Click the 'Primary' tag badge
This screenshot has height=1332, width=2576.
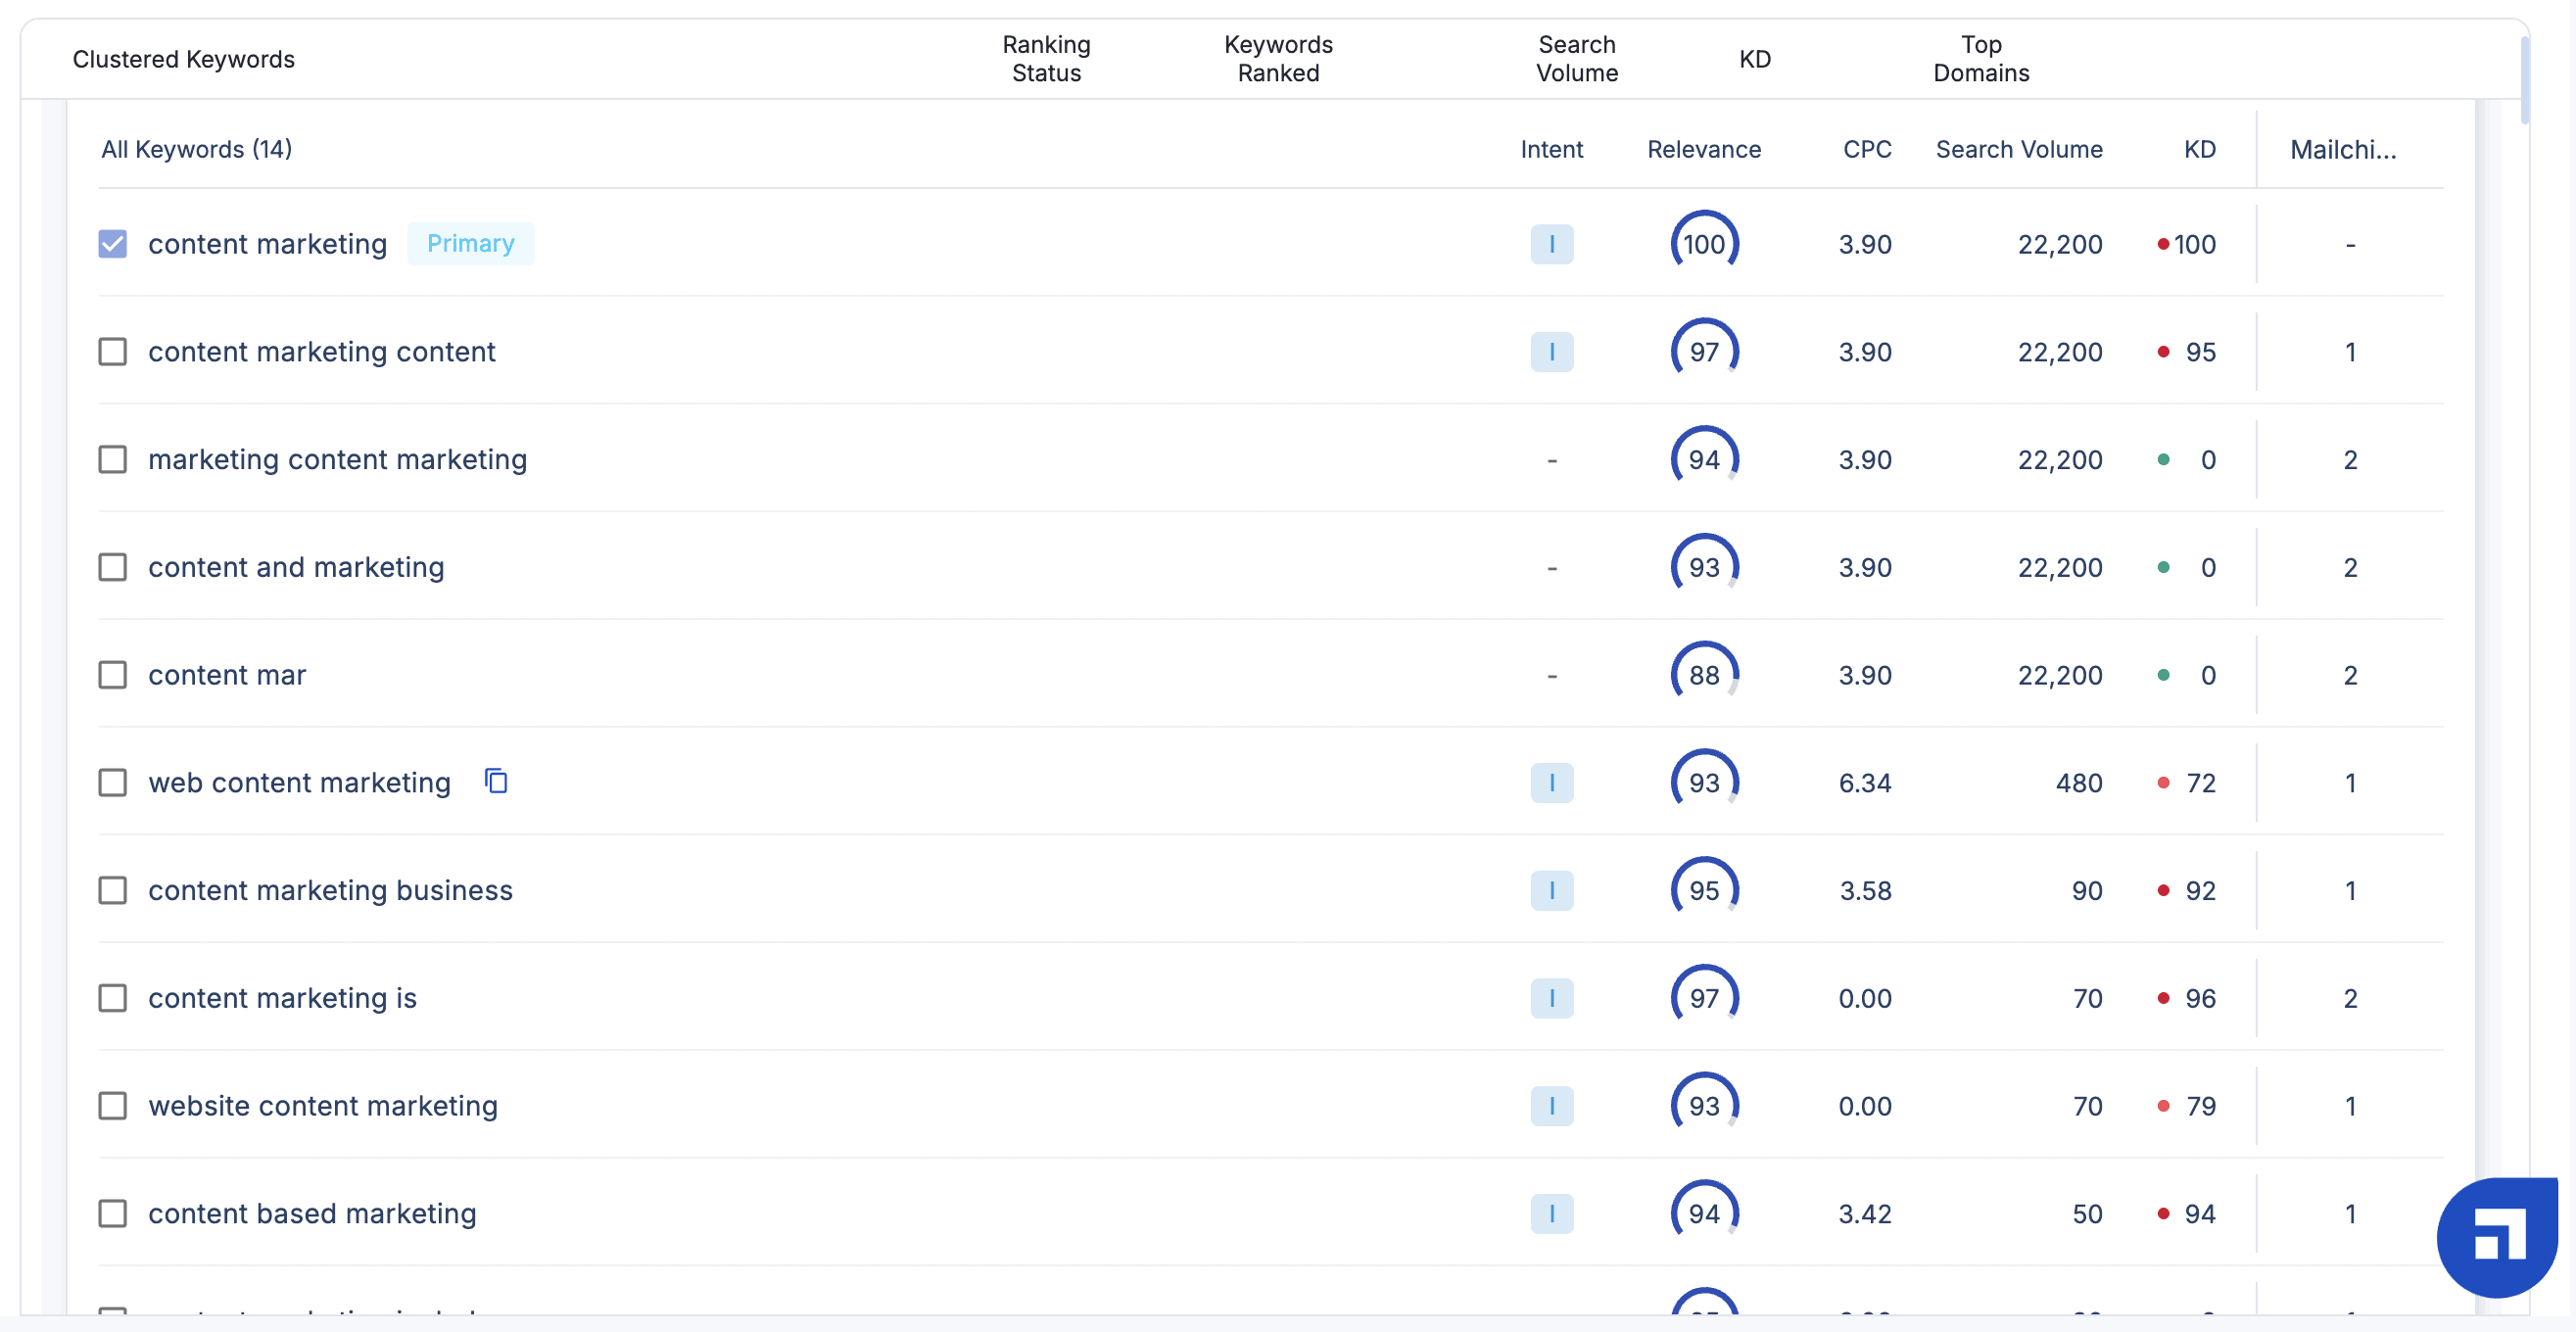(471, 244)
